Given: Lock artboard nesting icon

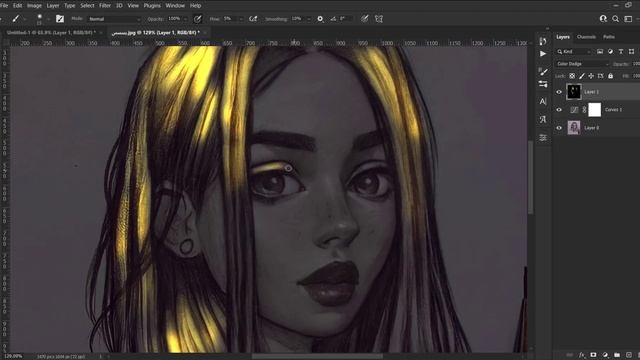Looking at the screenshot, I should [x=600, y=76].
